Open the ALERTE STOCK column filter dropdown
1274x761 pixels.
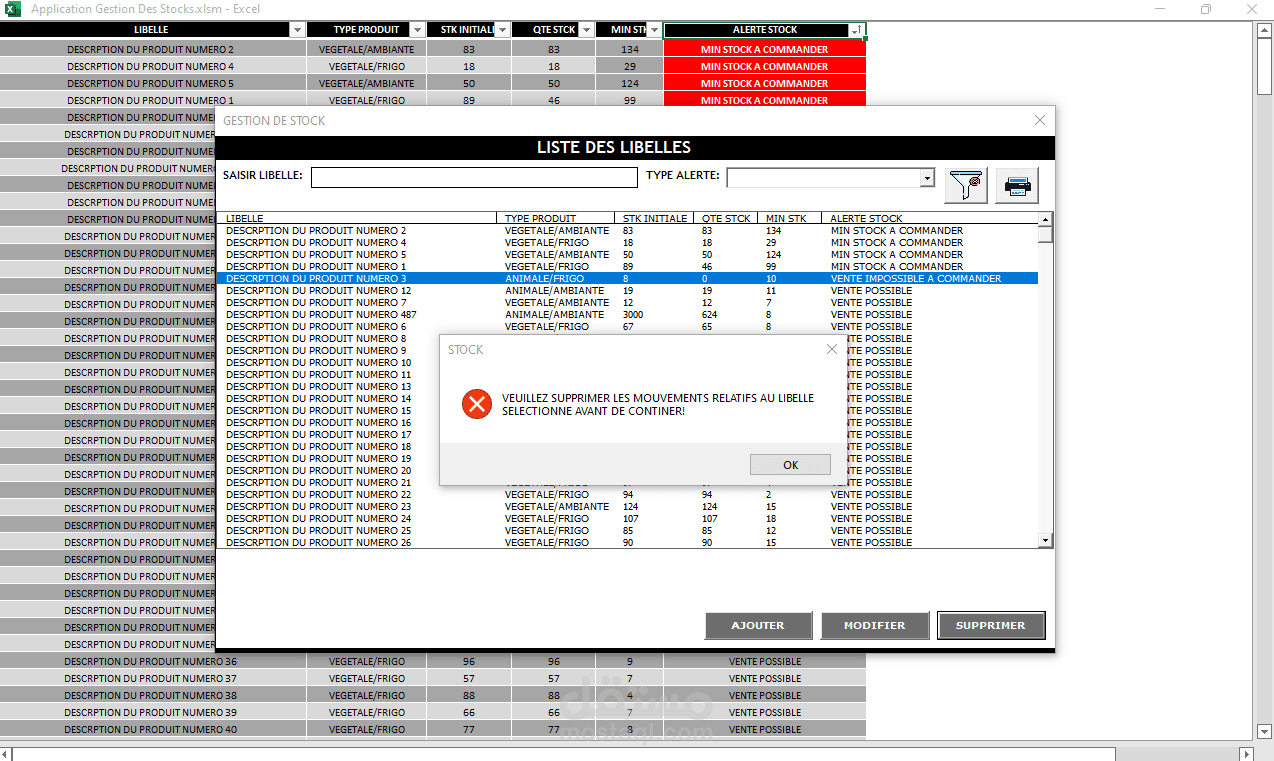click(858, 30)
